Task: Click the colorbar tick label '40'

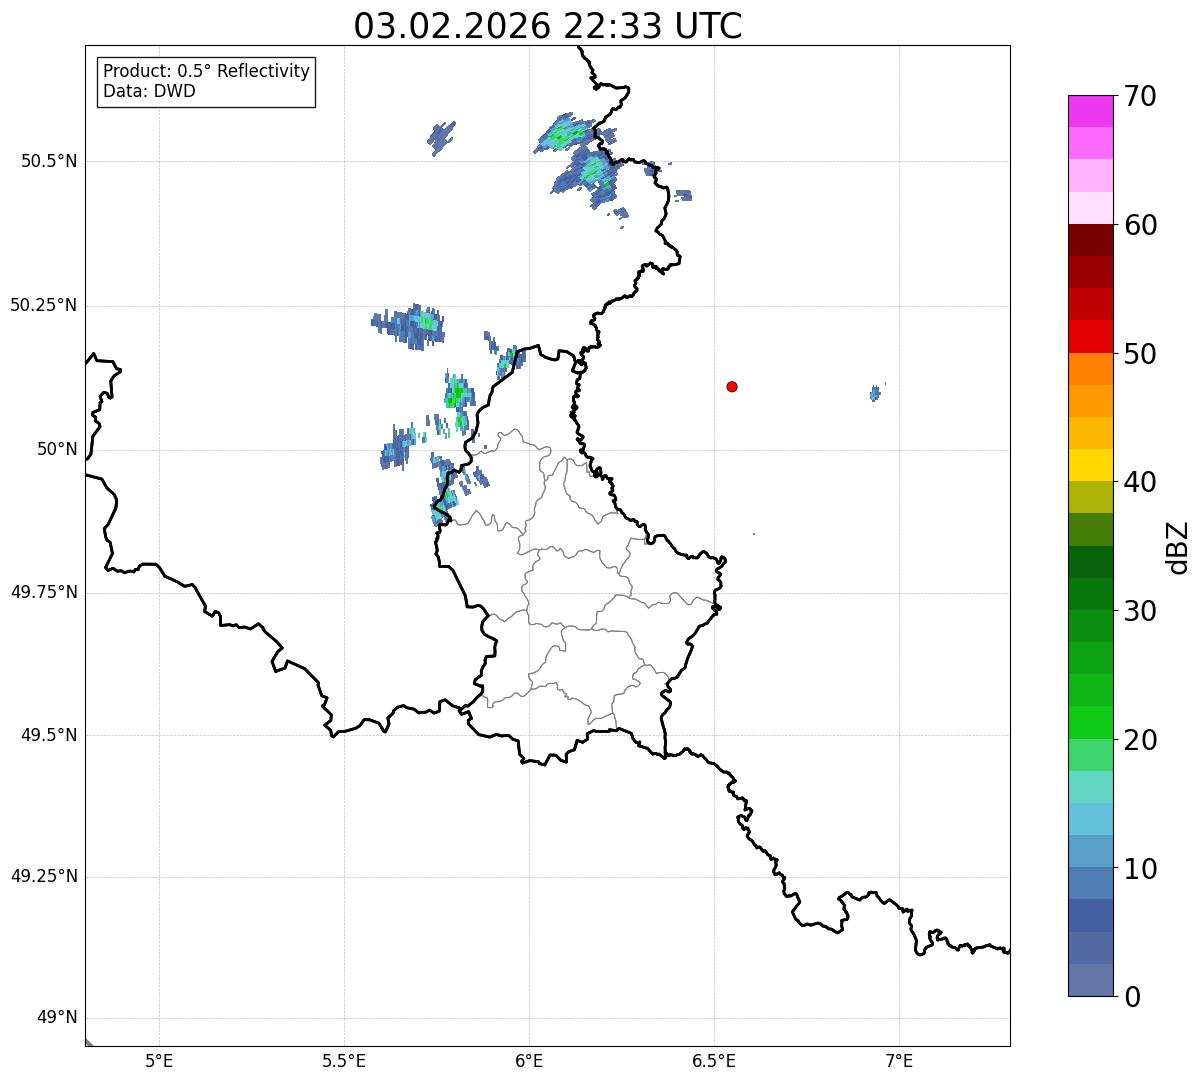Action: [x=1140, y=482]
